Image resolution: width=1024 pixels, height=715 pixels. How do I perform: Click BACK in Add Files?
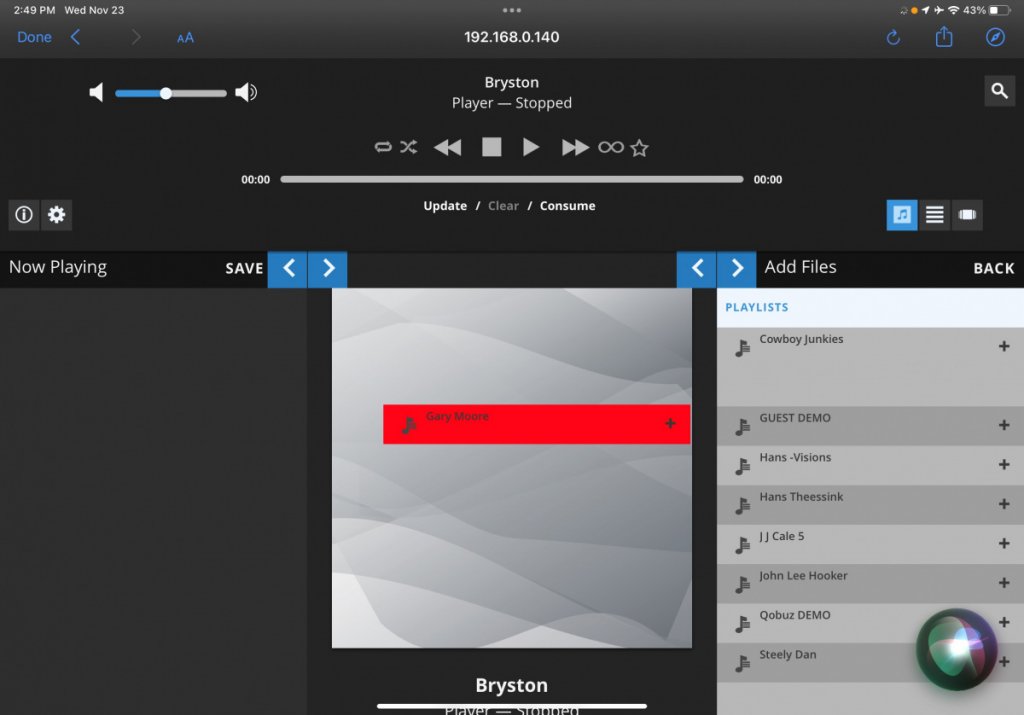[994, 268]
